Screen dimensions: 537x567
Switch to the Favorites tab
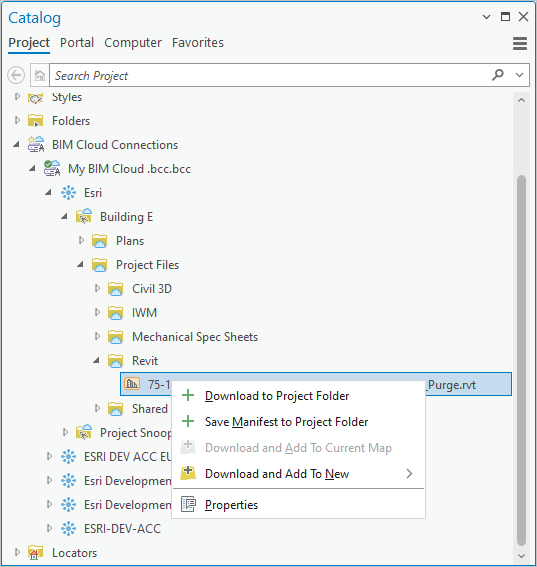198,43
